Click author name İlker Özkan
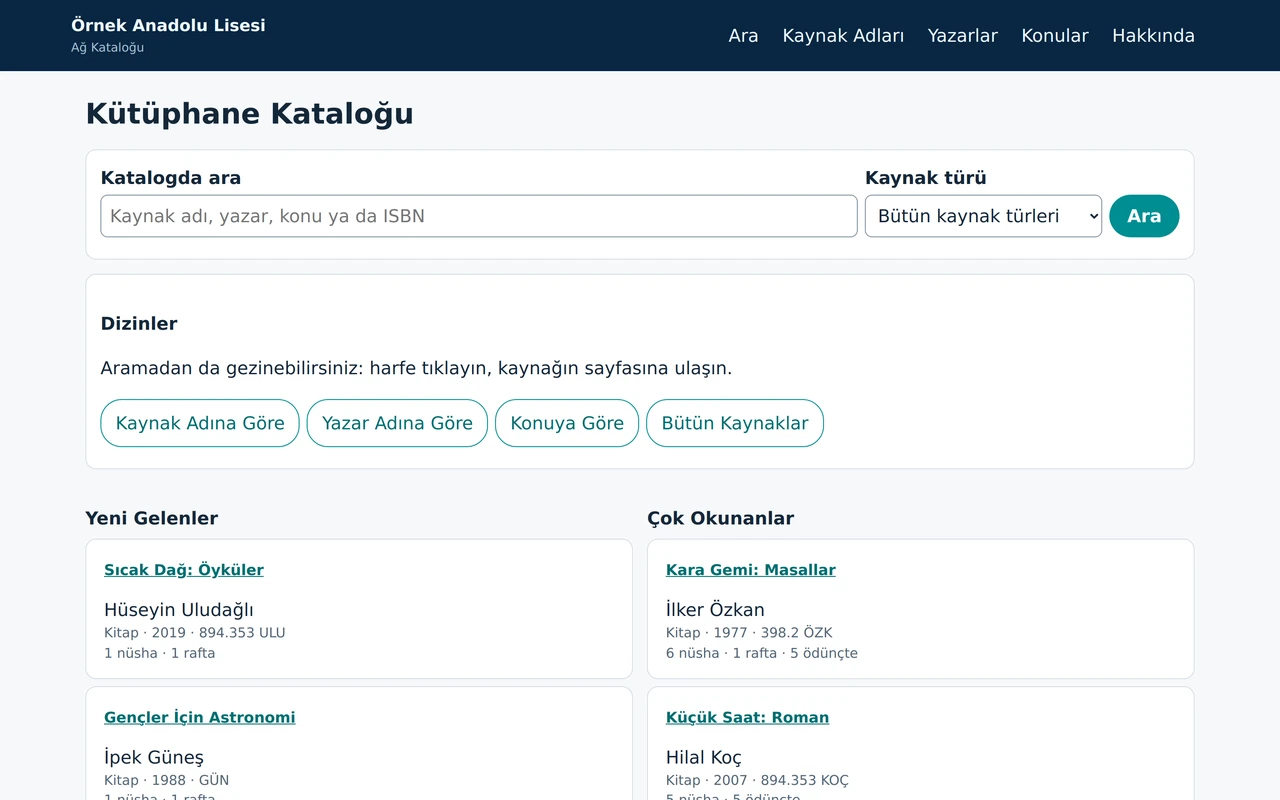The height and width of the screenshot is (800, 1280). 715,610
